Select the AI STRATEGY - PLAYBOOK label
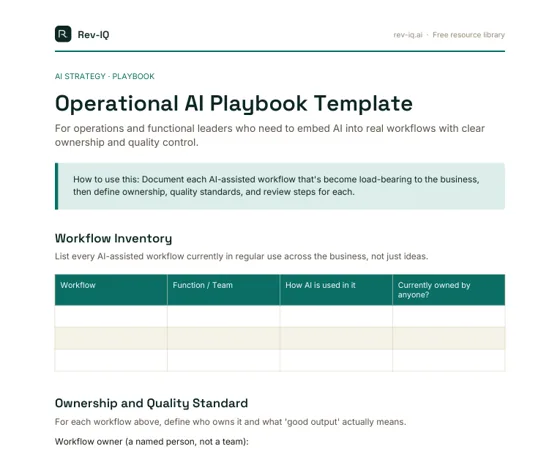Image resolution: width=560 pixels, height=449 pixels. (105, 76)
